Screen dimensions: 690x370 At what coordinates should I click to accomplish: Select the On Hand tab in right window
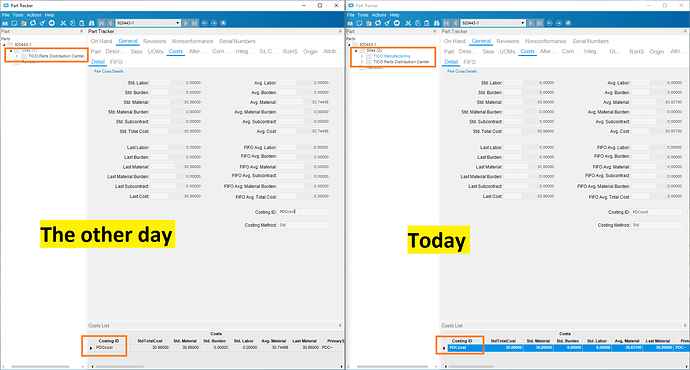455,41
